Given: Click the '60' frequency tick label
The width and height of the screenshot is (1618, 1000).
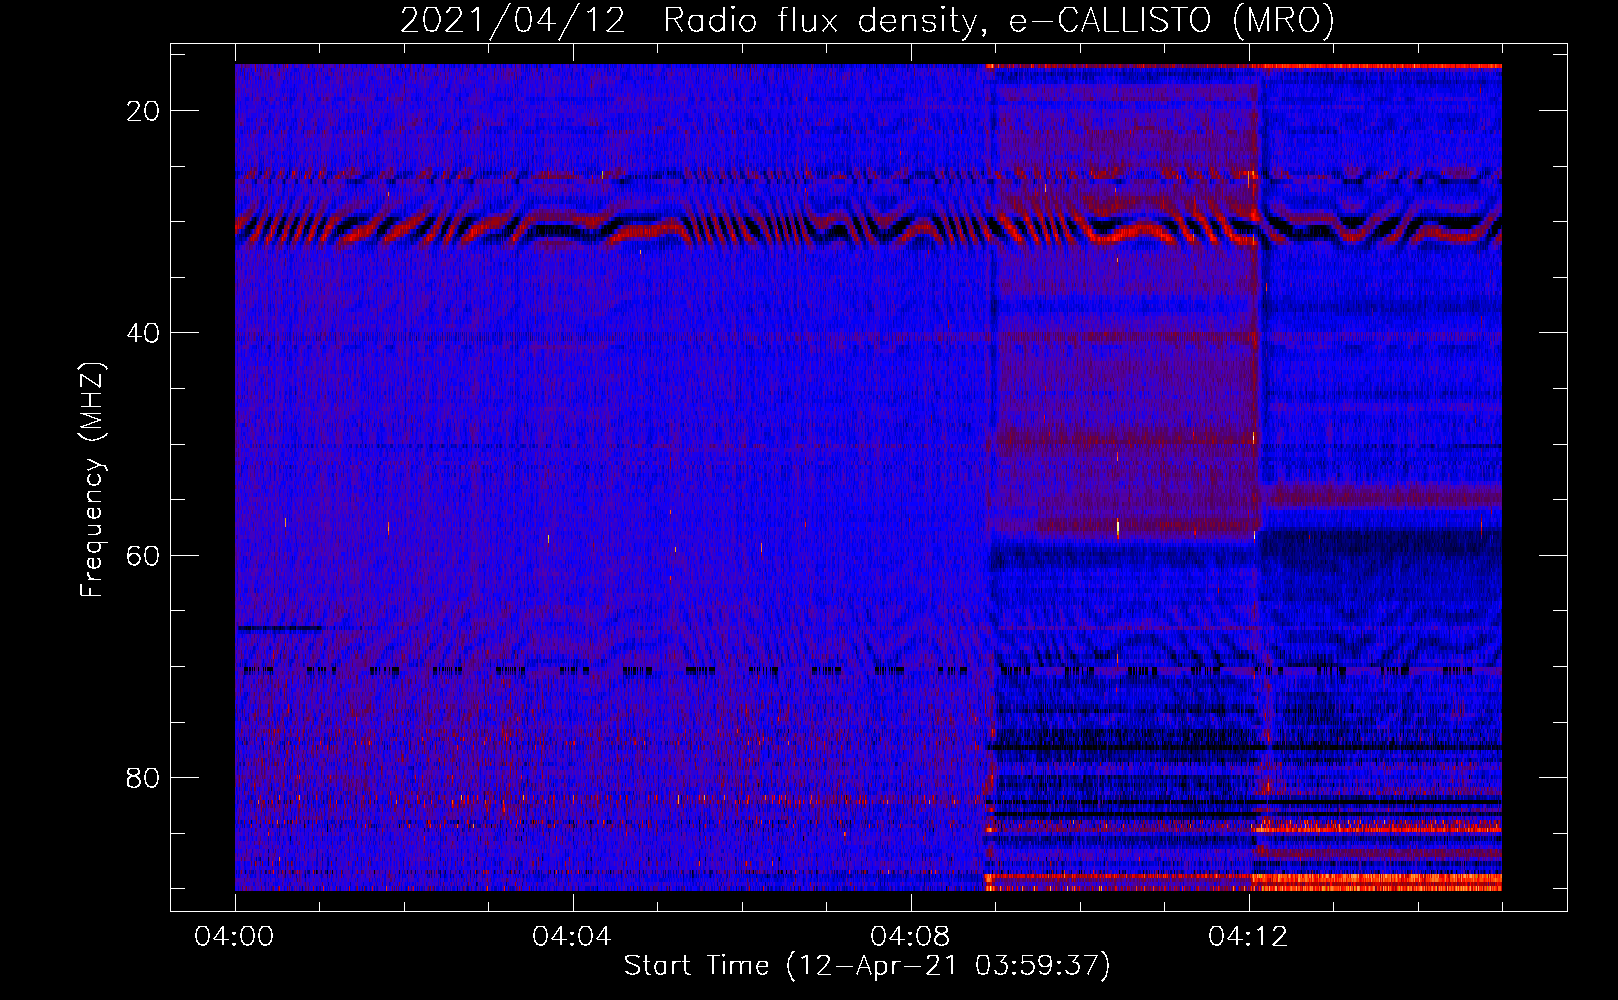Looking at the screenshot, I should 144,555.
